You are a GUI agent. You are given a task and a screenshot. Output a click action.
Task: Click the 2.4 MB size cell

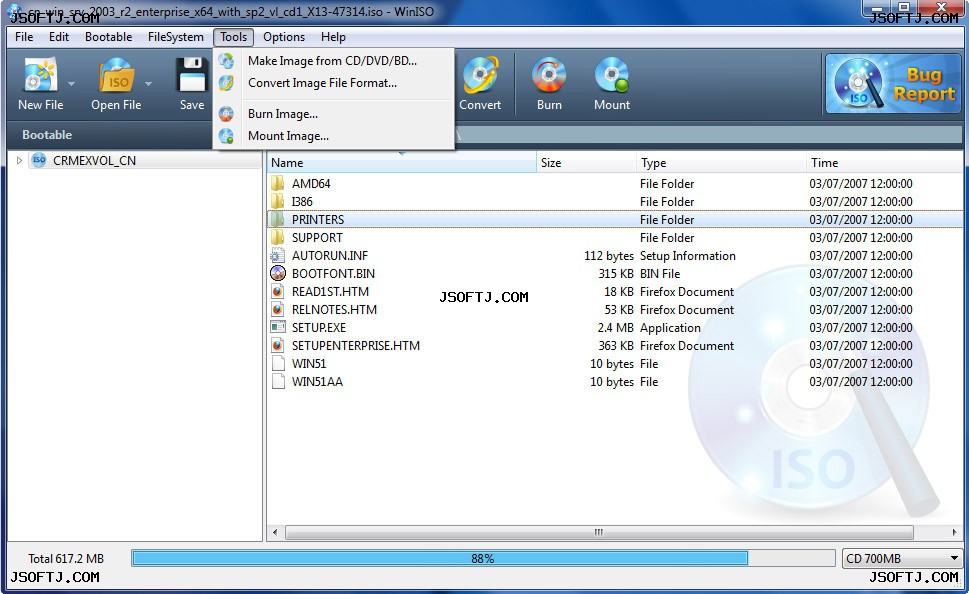(616, 328)
